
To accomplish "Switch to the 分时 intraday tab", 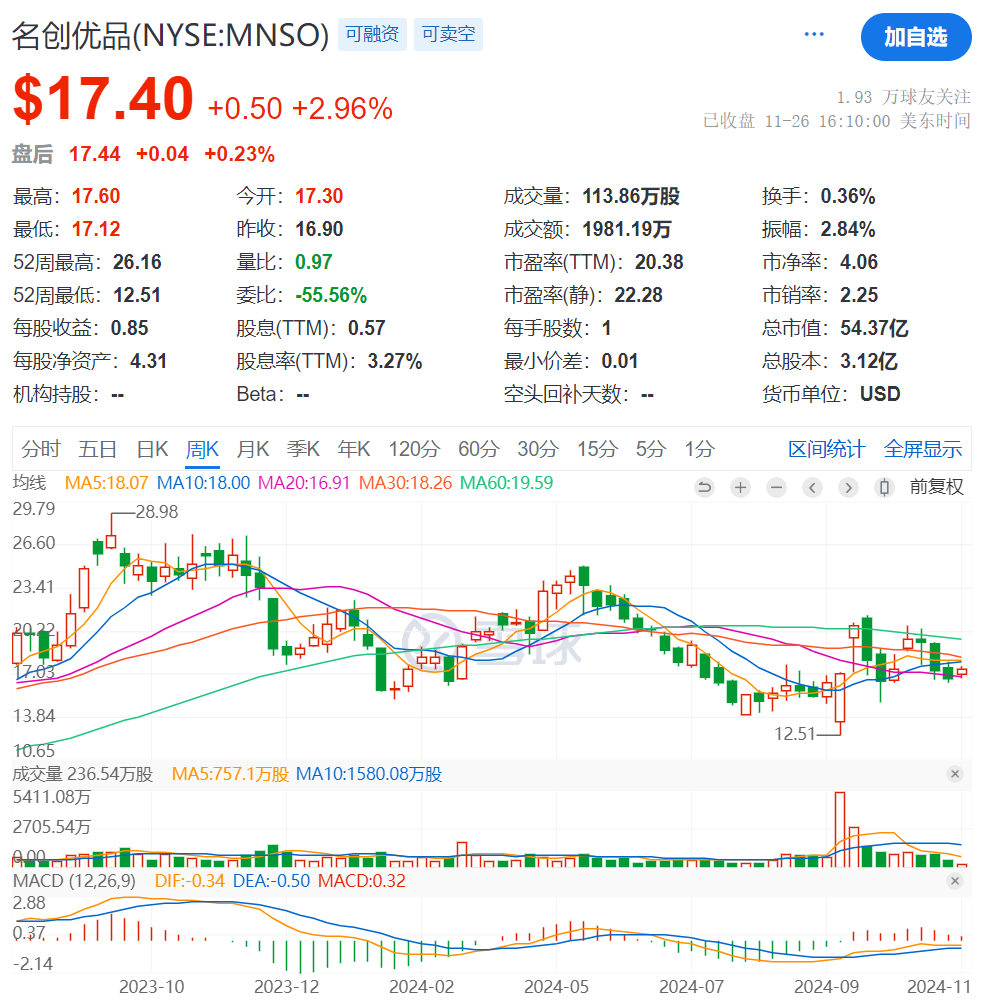I will pyautogui.click(x=40, y=449).
